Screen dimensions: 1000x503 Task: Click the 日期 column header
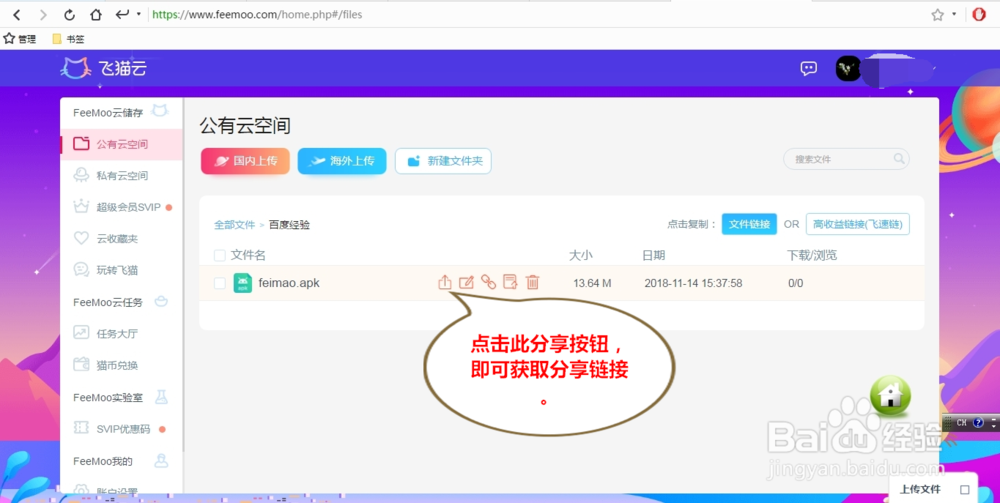point(653,256)
